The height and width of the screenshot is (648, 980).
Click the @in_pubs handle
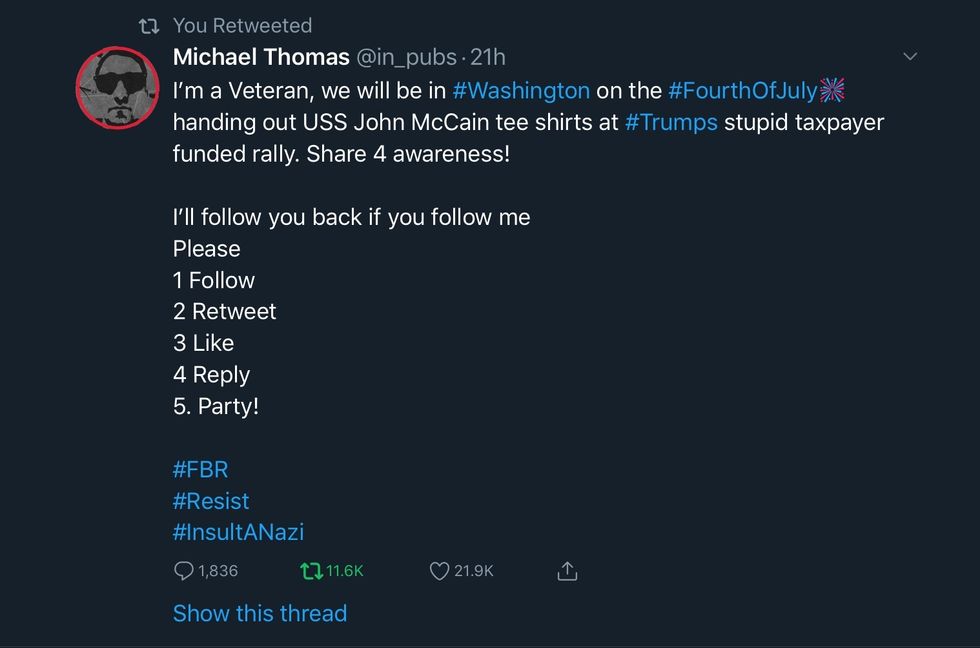(x=407, y=57)
